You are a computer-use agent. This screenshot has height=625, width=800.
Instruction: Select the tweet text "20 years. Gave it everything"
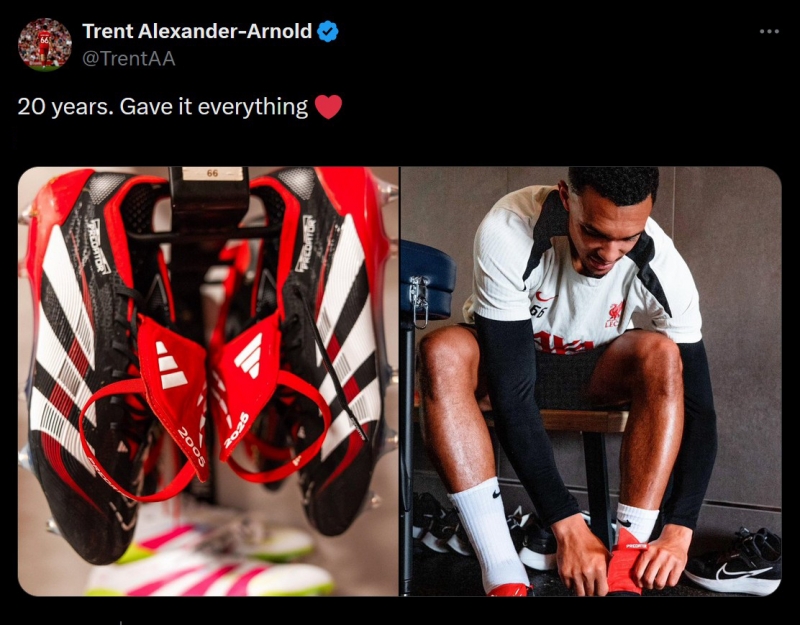tap(163, 107)
